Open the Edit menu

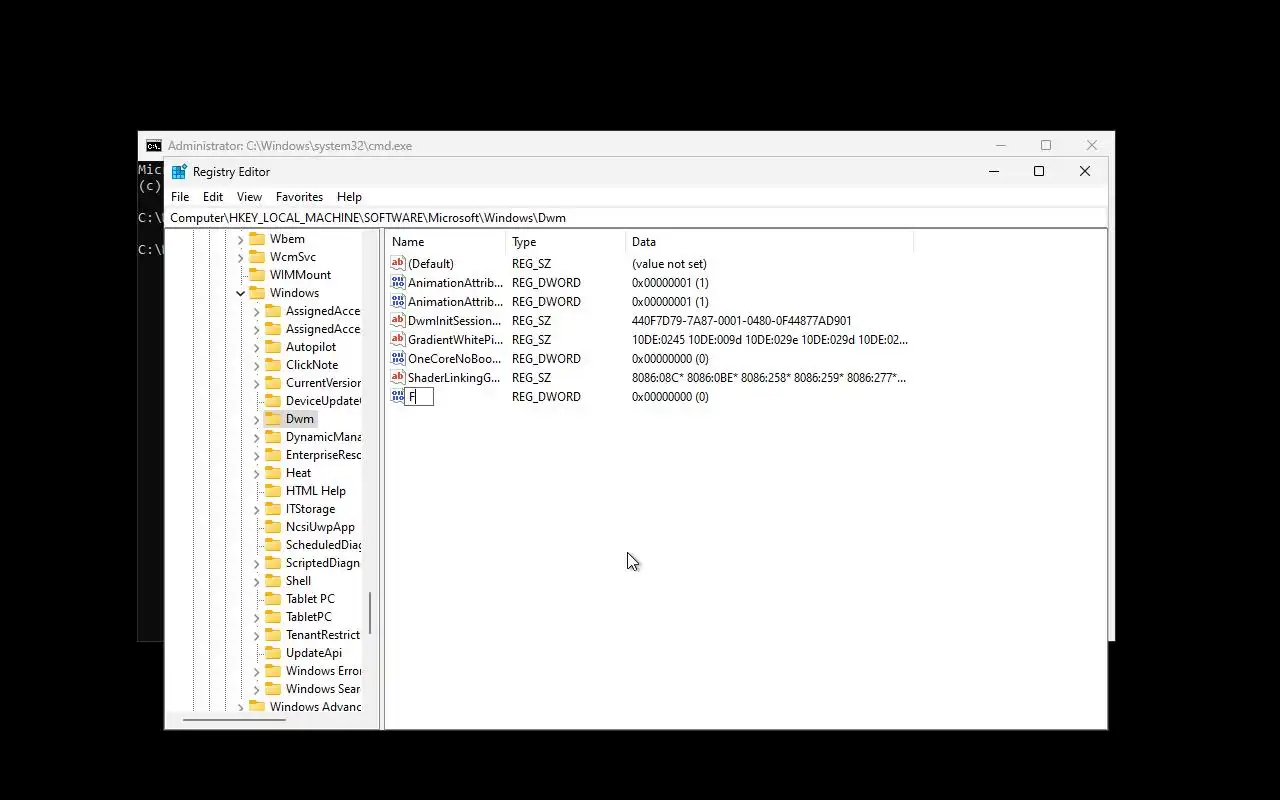(x=213, y=197)
